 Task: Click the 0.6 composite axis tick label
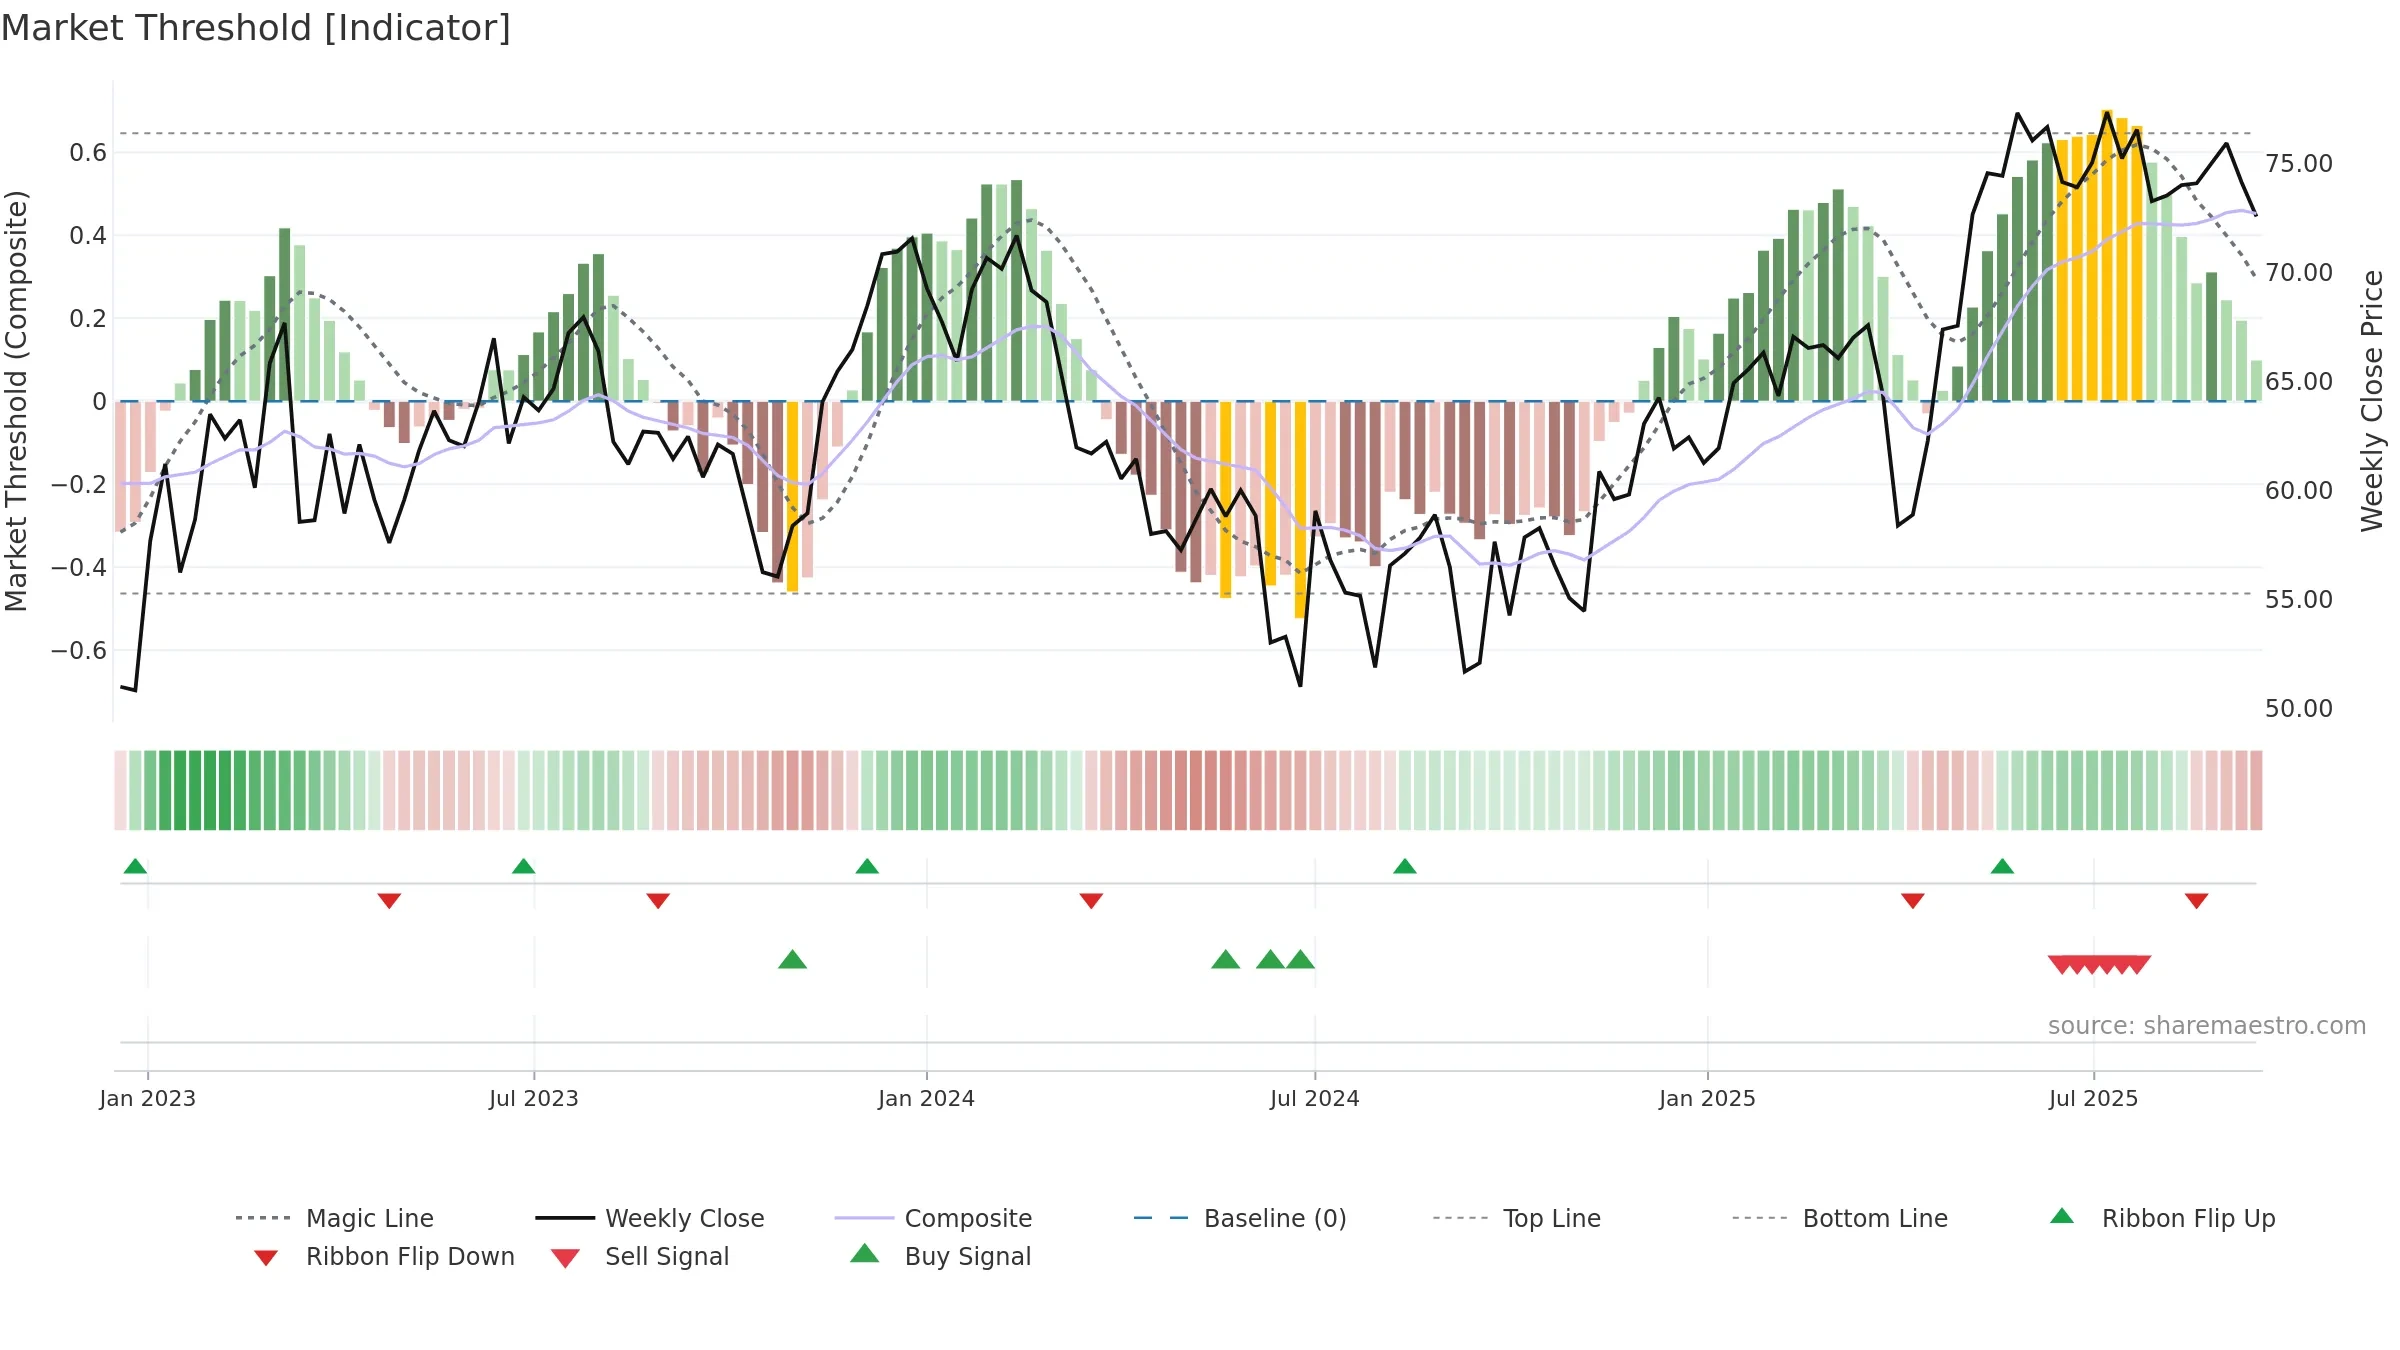point(88,153)
